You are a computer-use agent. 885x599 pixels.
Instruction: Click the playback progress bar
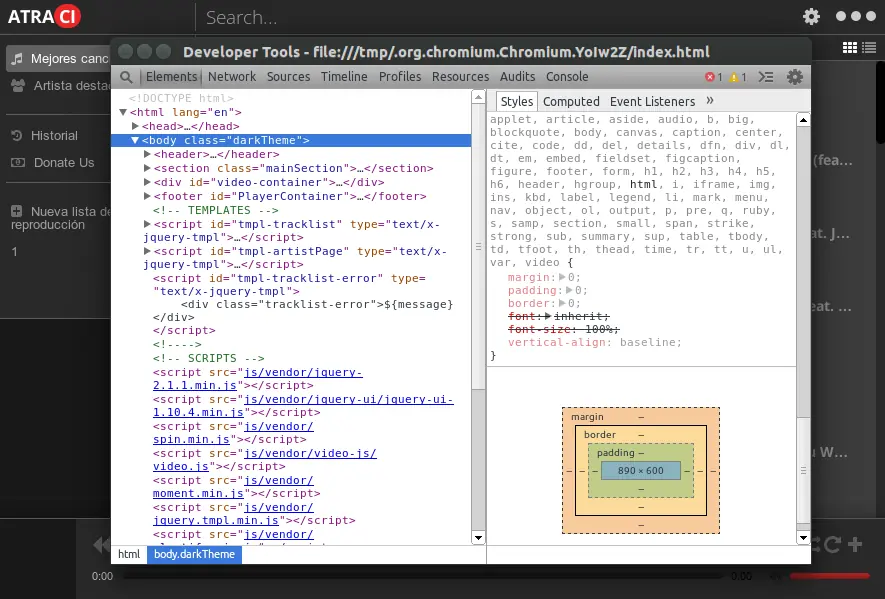pos(423,576)
